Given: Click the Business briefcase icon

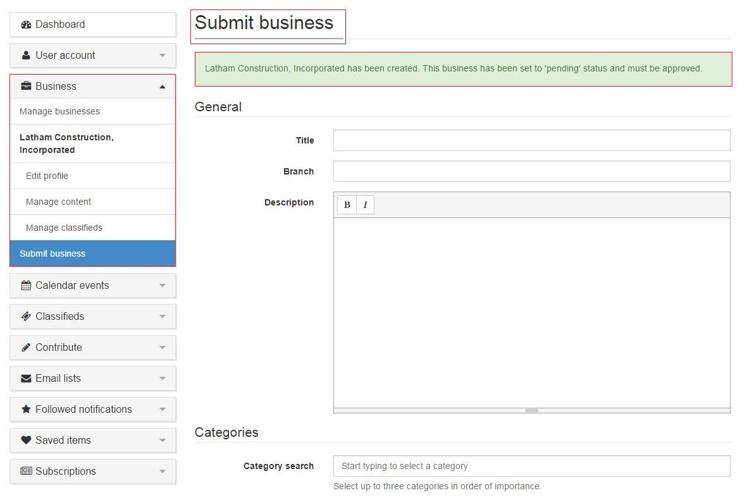Looking at the screenshot, I should coord(26,86).
